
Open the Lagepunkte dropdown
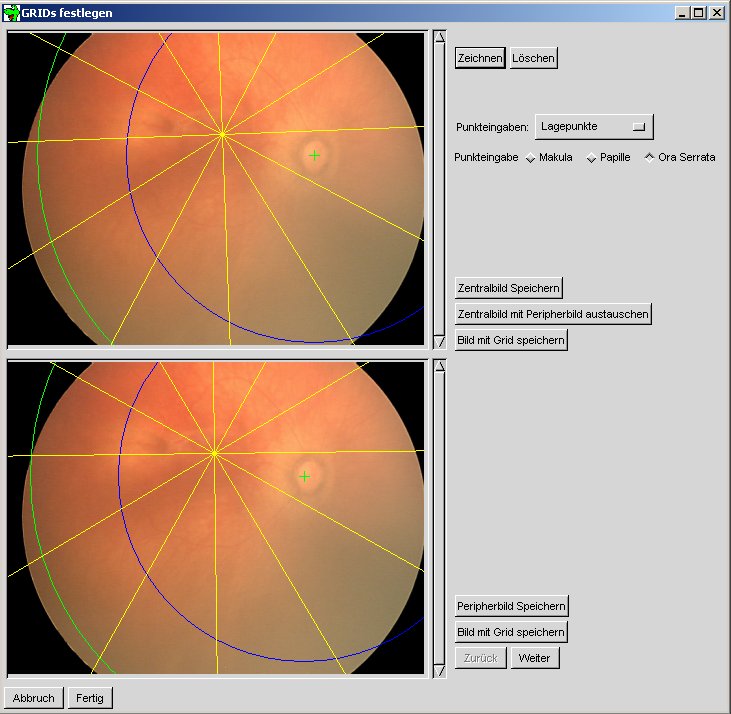594,127
